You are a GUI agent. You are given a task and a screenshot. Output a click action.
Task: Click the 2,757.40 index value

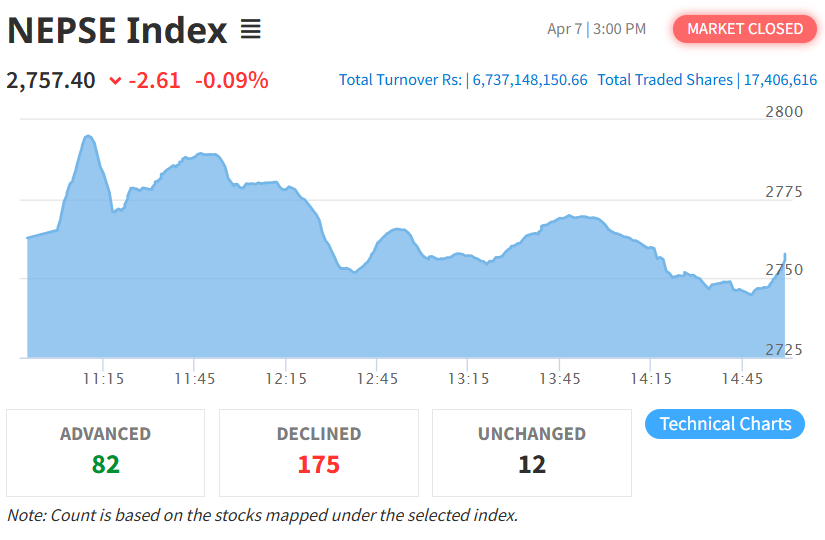(x=51, y=80)
